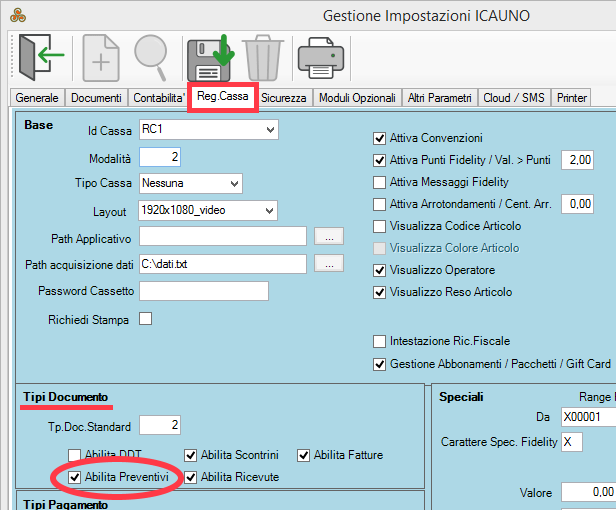The height and width of the screenshot is (510, 616).
Task: Click browse button next to Path acquisizione dati
Action: [329, 264]
